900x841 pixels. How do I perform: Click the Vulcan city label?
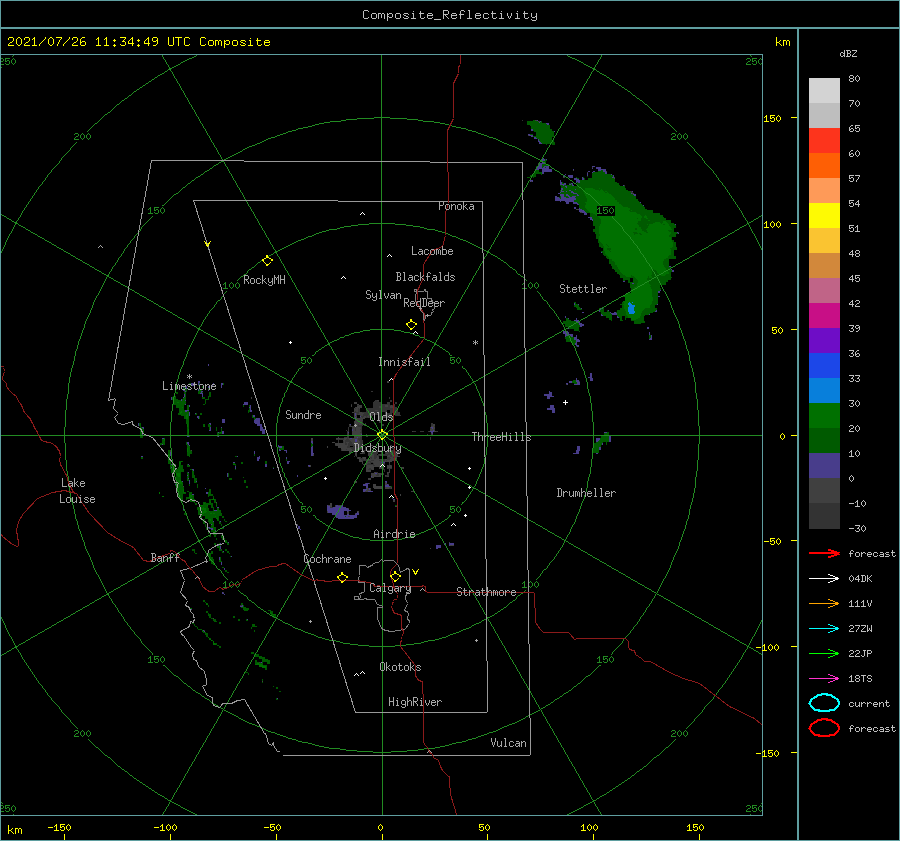pos(509,743)
